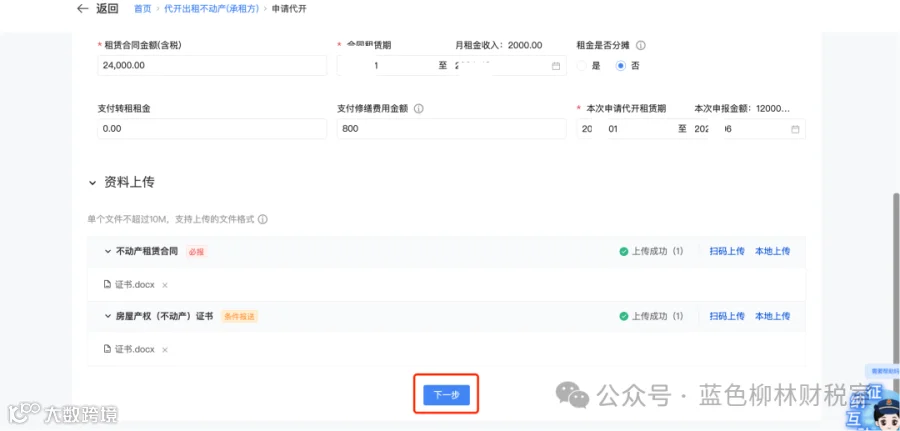Image resolution: width=900 pixels, height=431 pixels.
Task: Click 本地上传 for 不动产租赁合同
Action: [x=773, y=251]
